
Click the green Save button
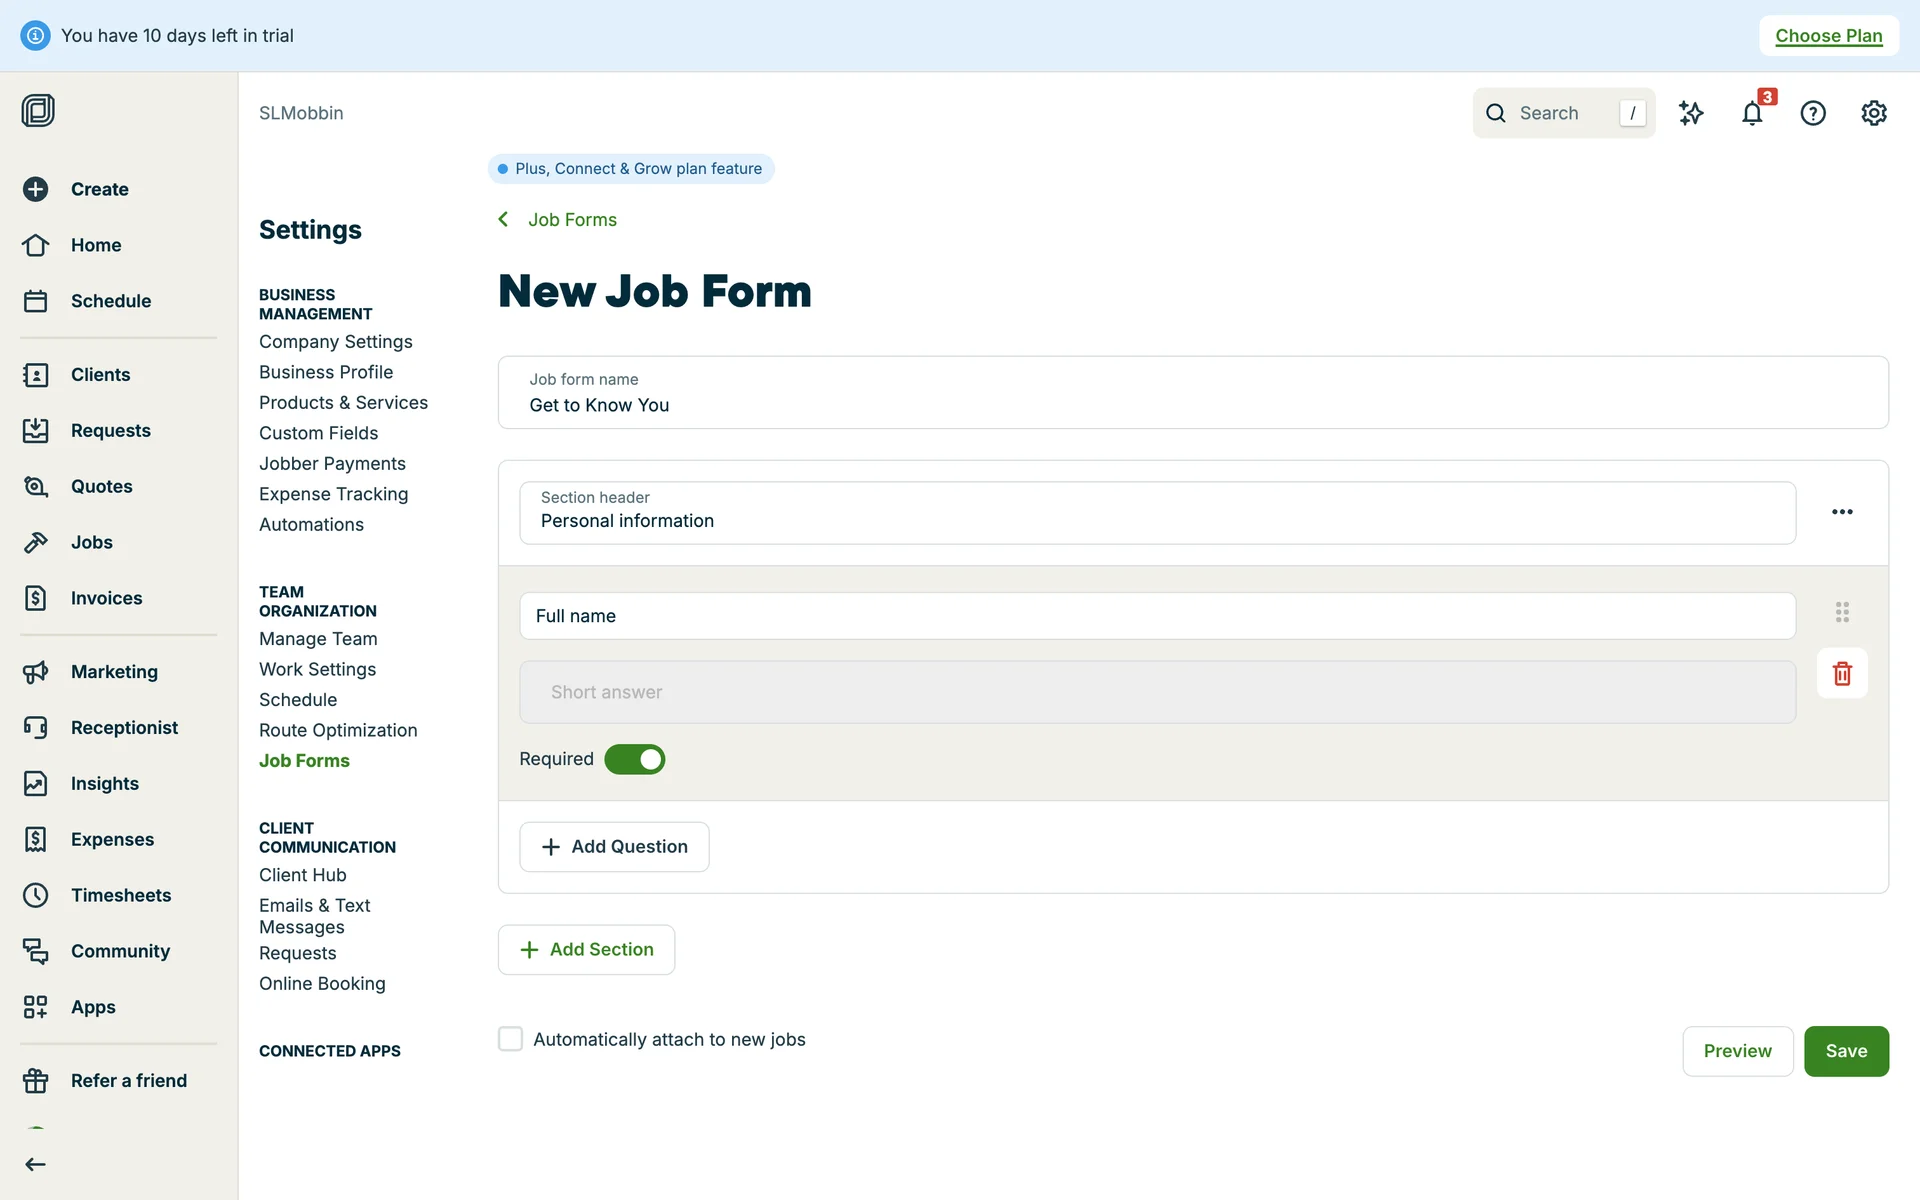pos(1846,1051)
